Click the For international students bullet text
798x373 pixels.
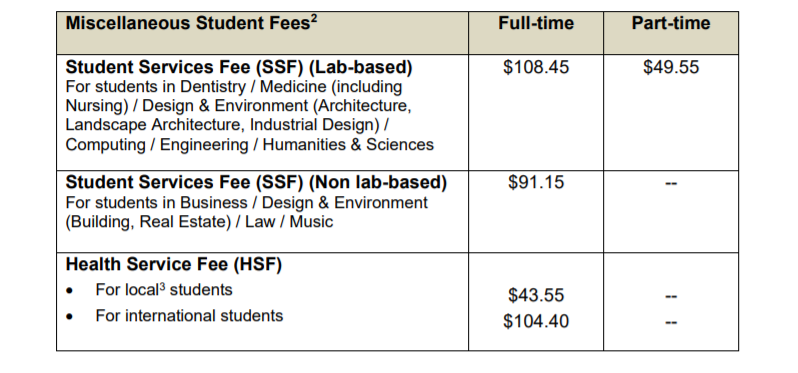[x=189, y=315]
